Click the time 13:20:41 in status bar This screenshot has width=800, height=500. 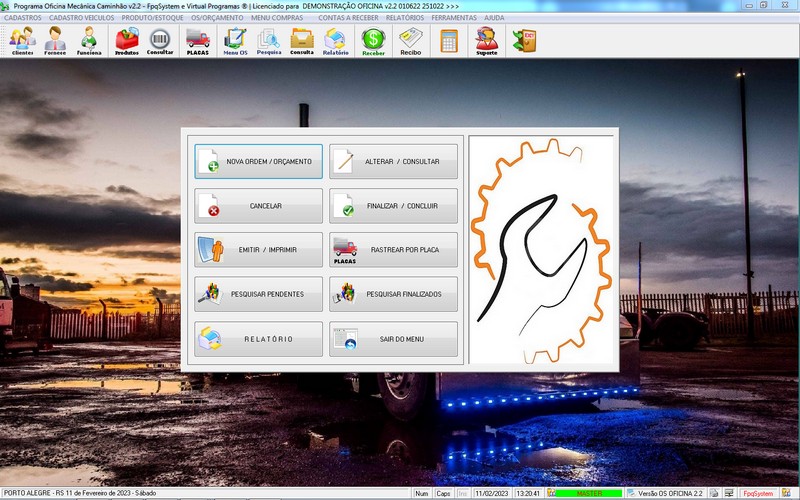coord(528,493)
